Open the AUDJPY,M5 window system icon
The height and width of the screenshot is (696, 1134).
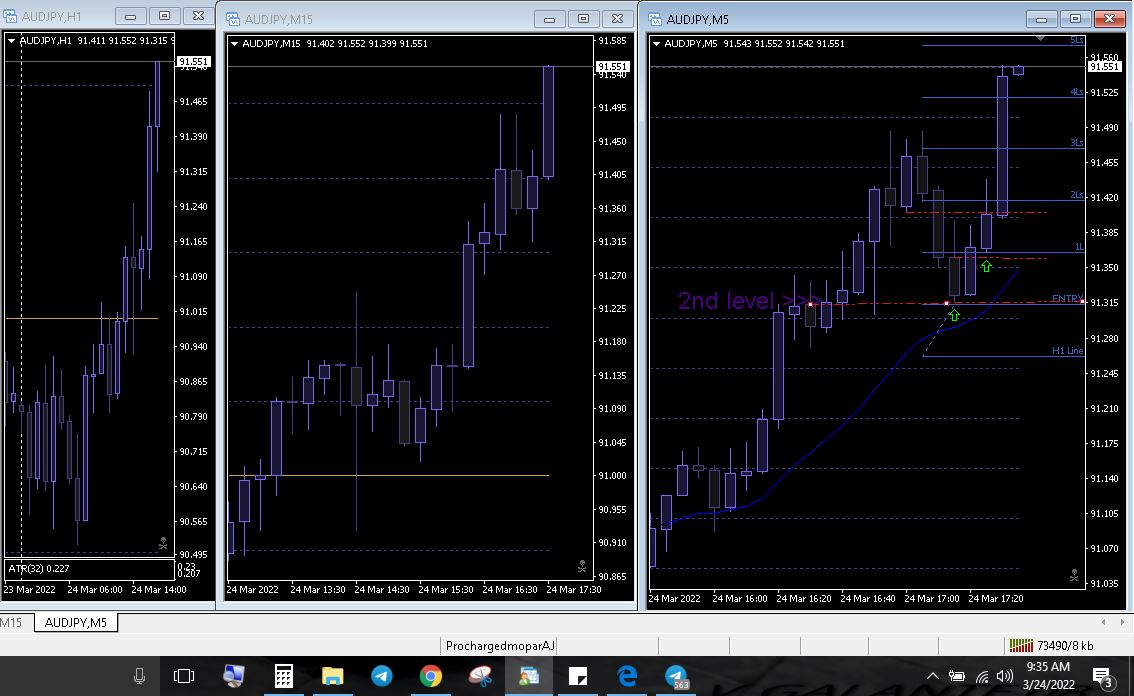(655, 19)
